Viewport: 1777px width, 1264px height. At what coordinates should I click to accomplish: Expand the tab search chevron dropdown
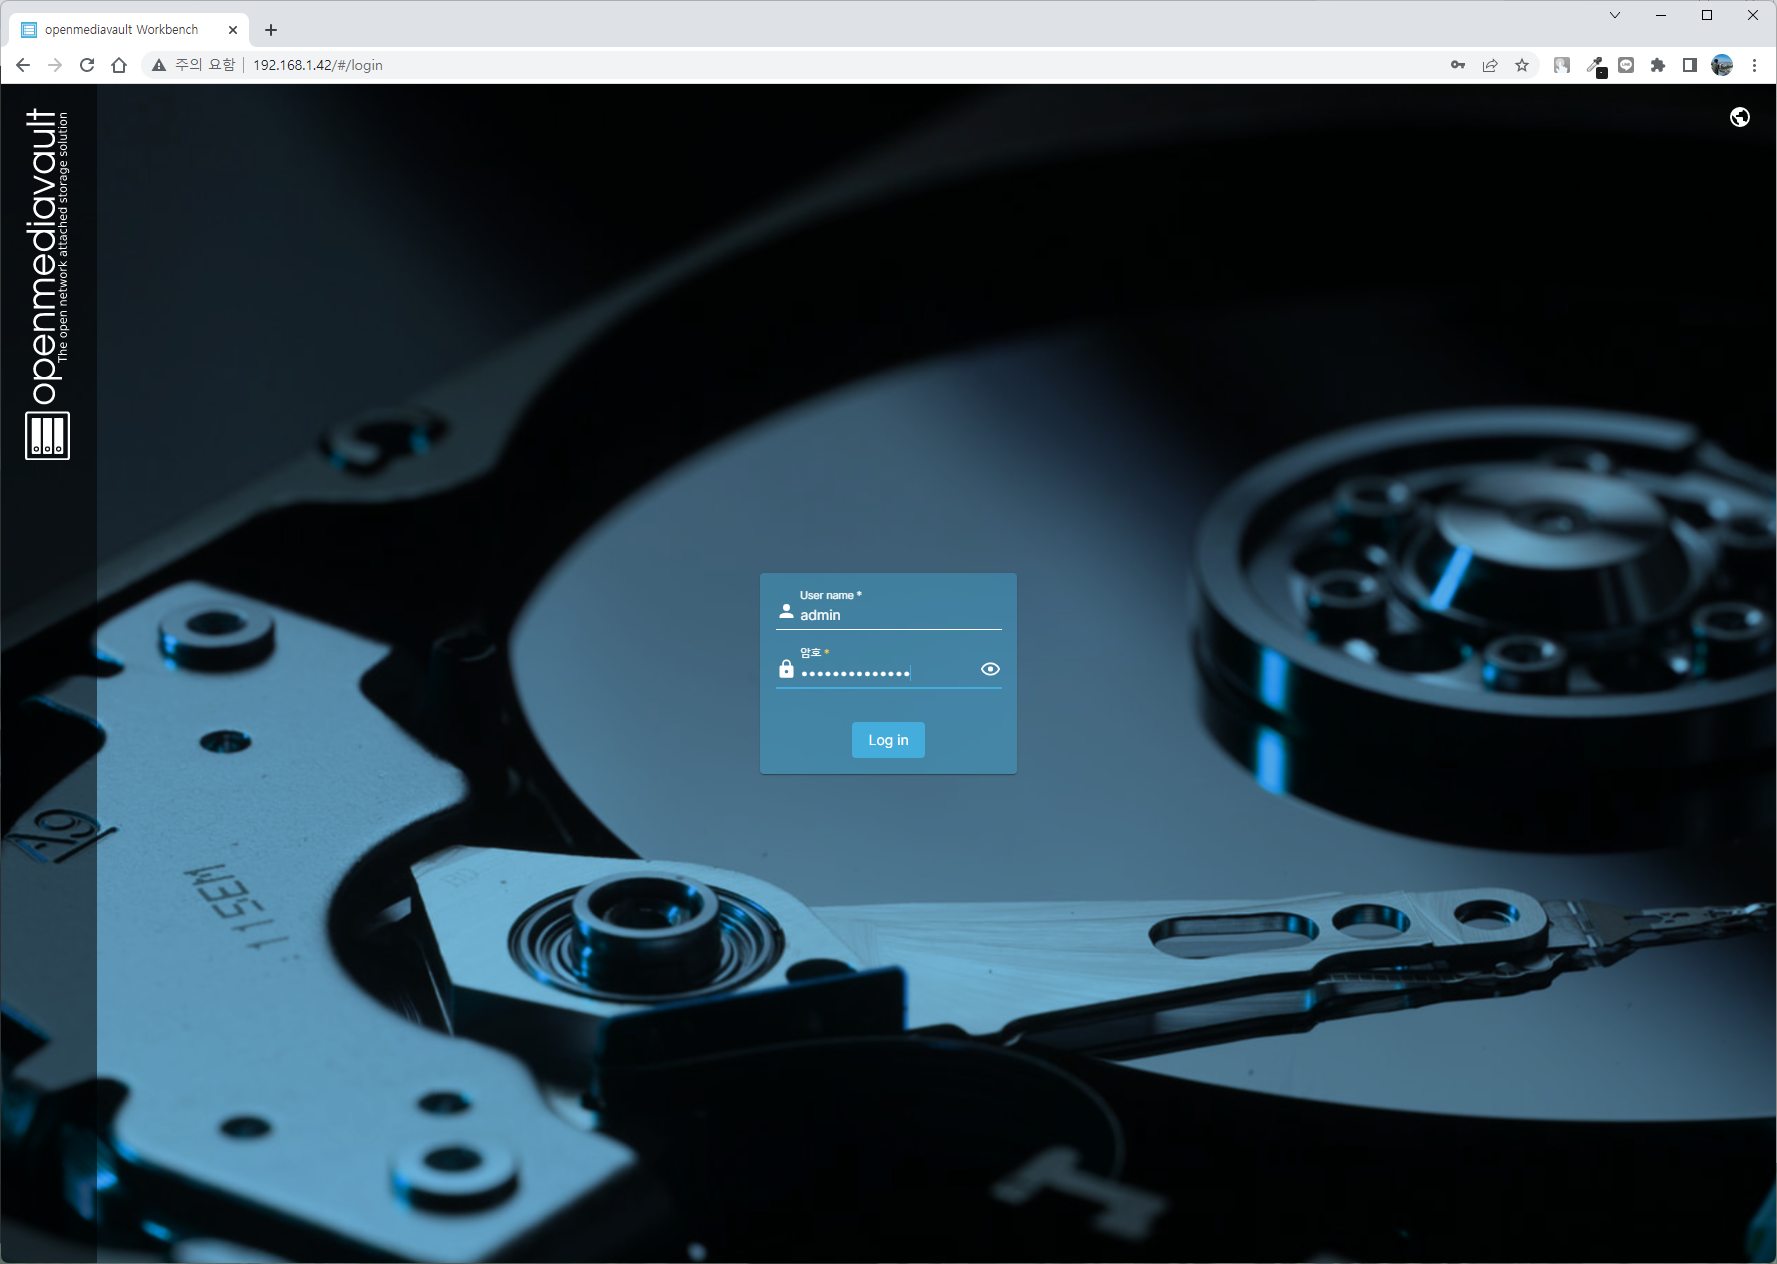coord(1615,15)
